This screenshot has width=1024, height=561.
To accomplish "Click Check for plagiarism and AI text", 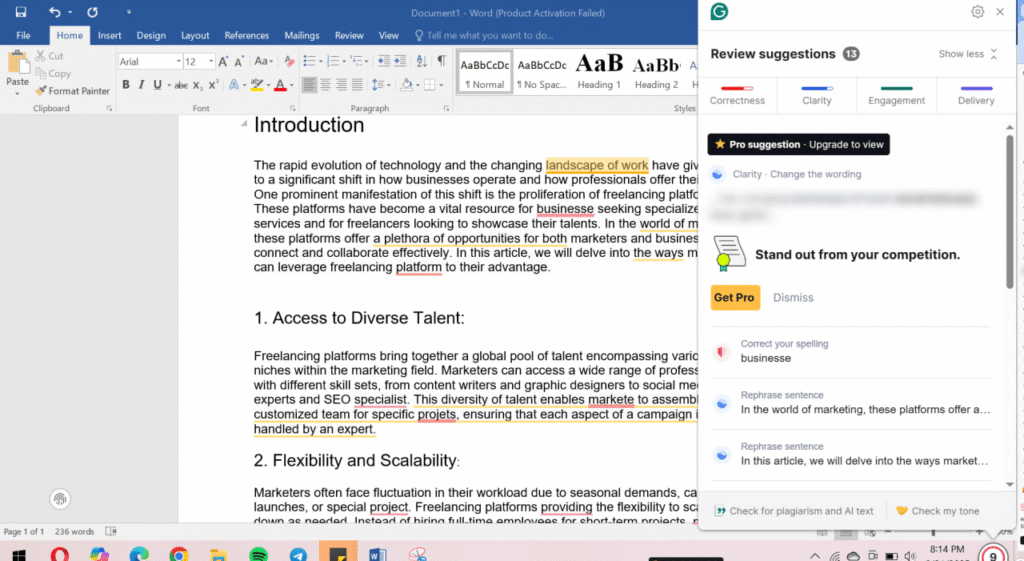I will point(794,511).
